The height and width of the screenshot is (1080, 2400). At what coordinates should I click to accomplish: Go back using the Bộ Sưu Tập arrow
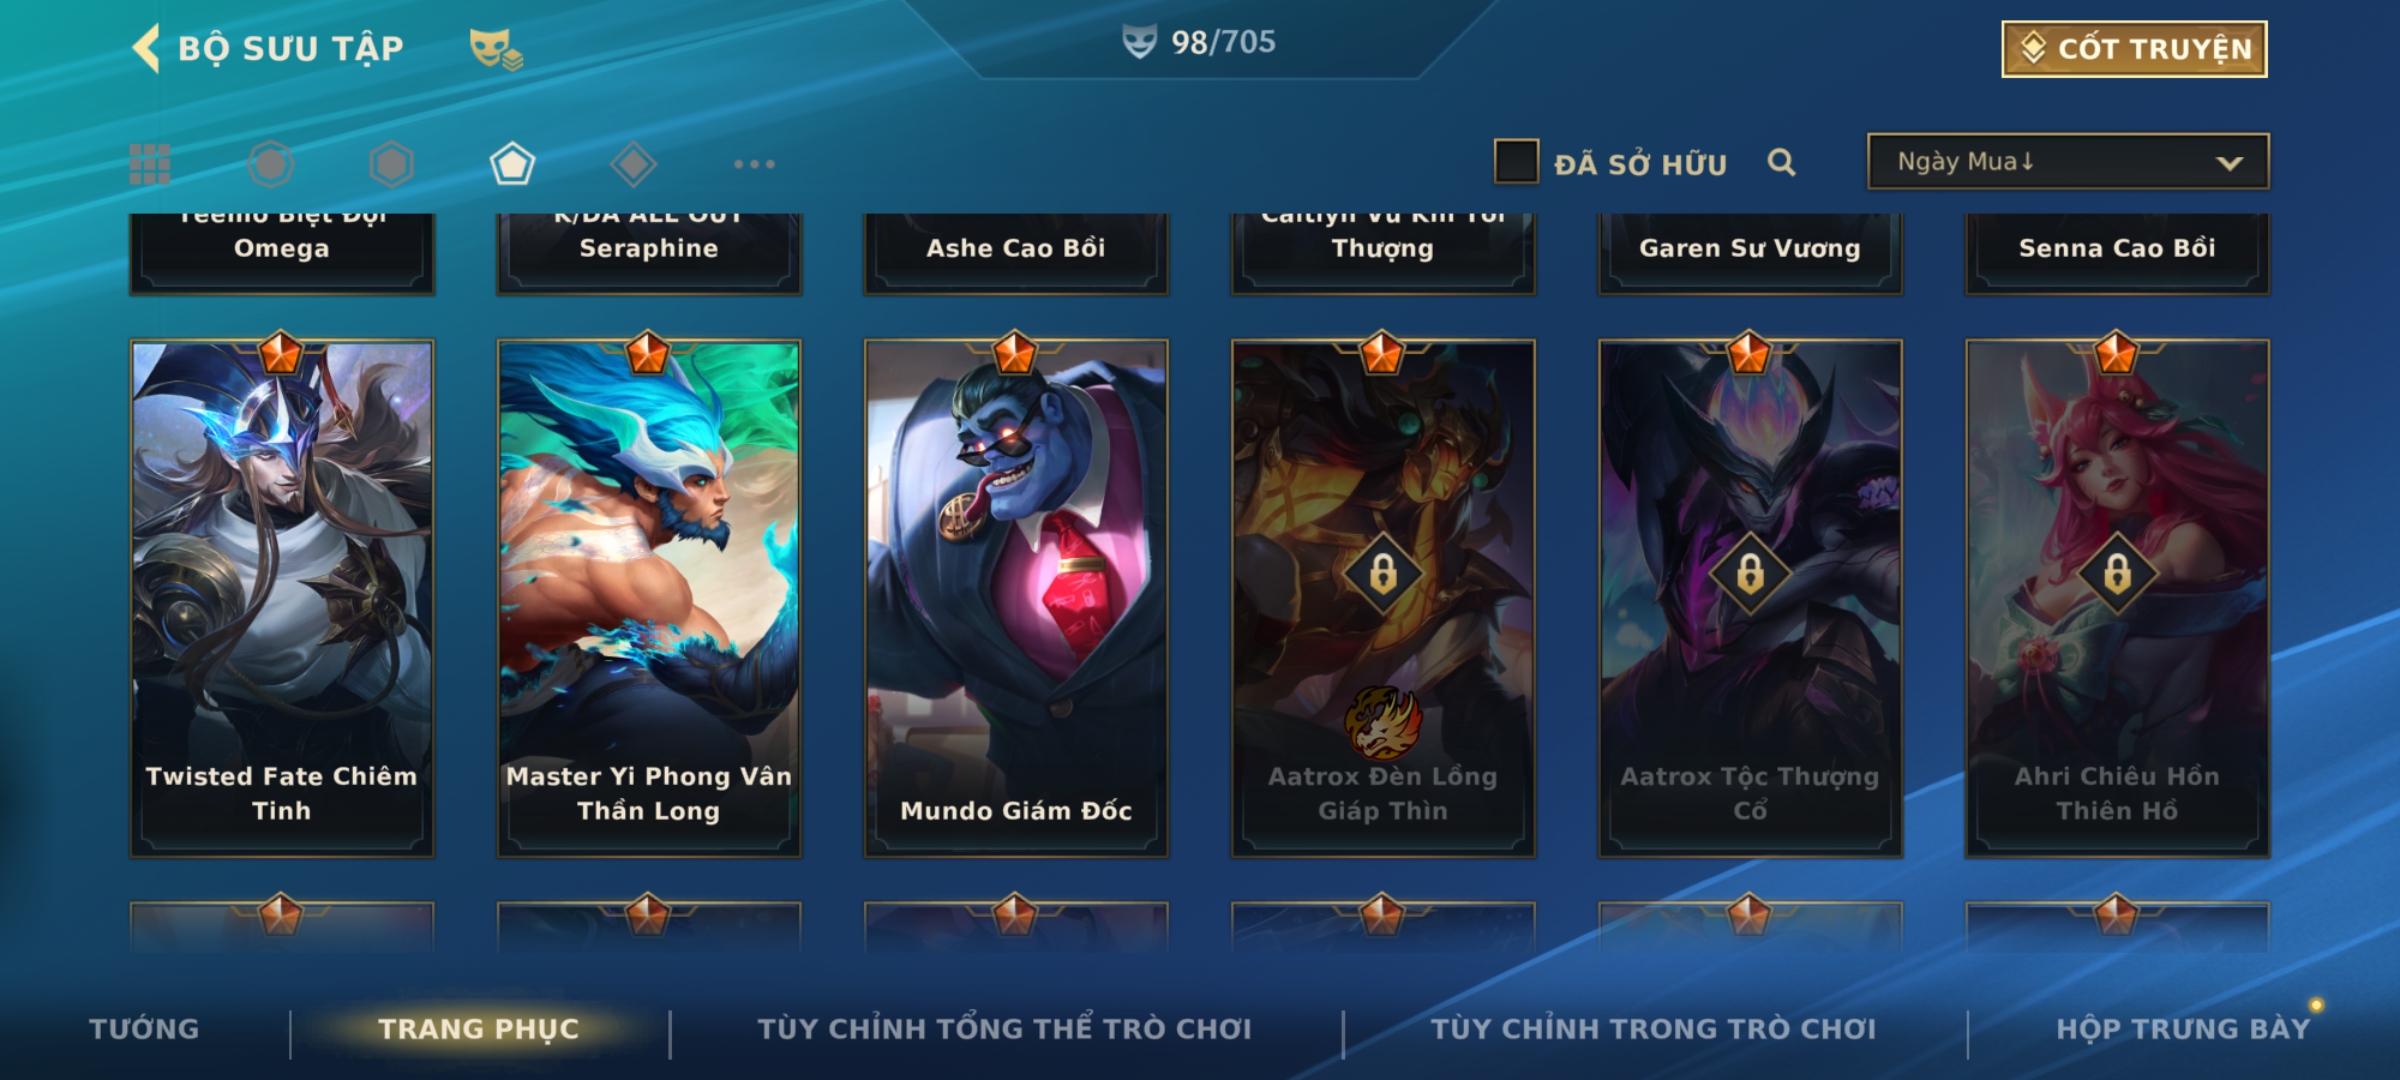coord(146,49)
